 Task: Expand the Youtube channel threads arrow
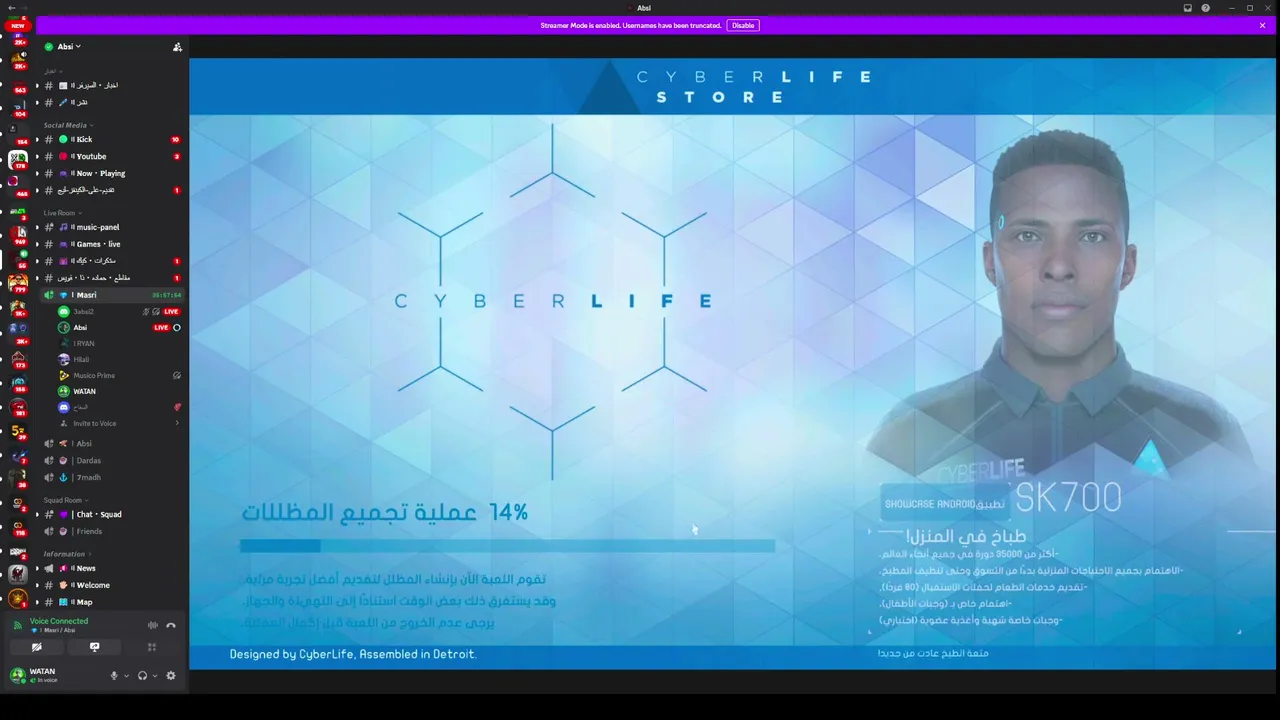click(37, 156)
